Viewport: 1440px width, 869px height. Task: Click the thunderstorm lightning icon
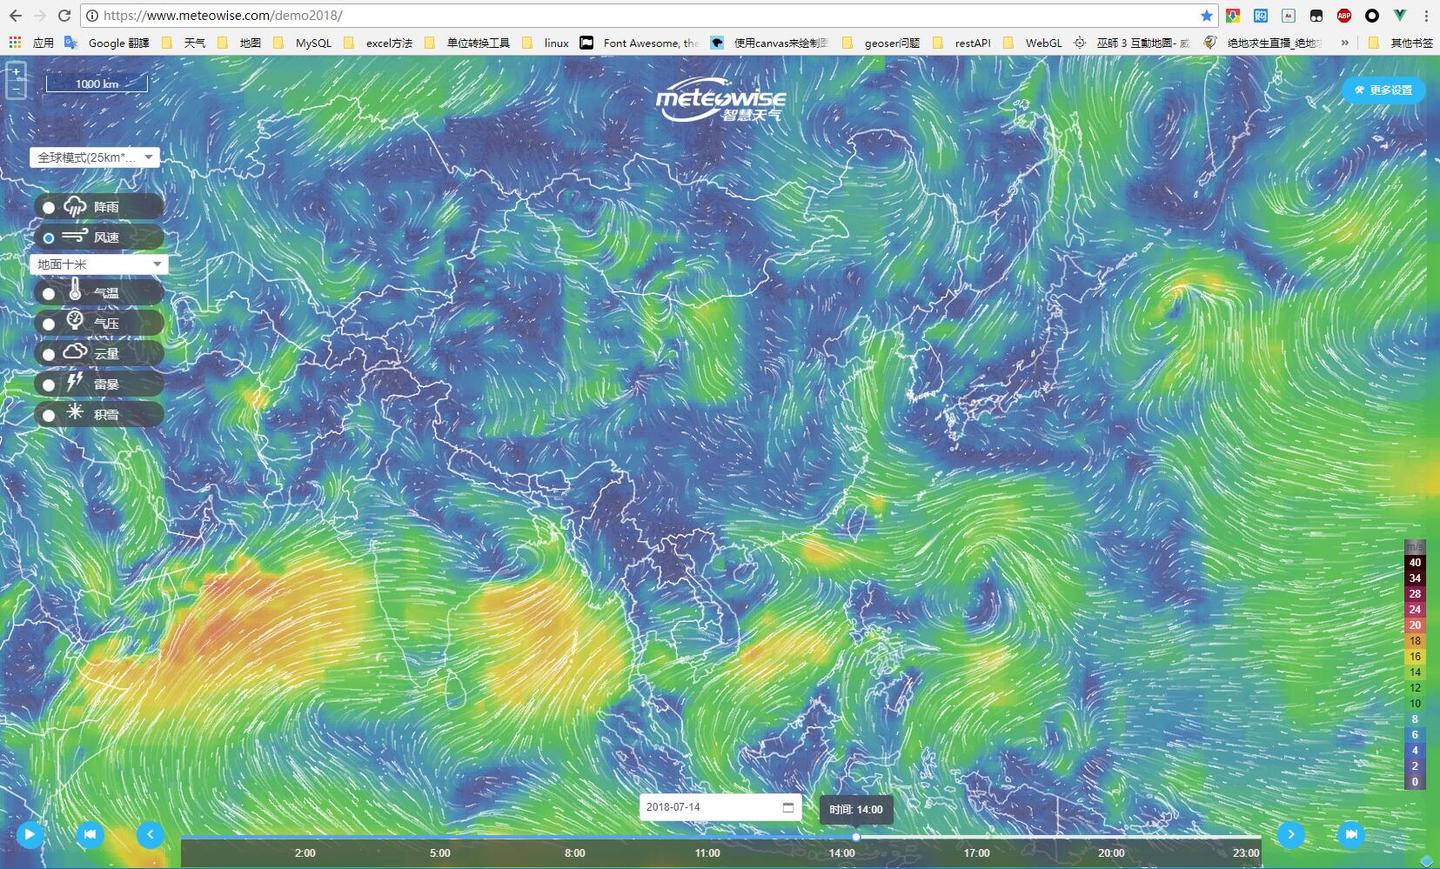tap(75, 382)
